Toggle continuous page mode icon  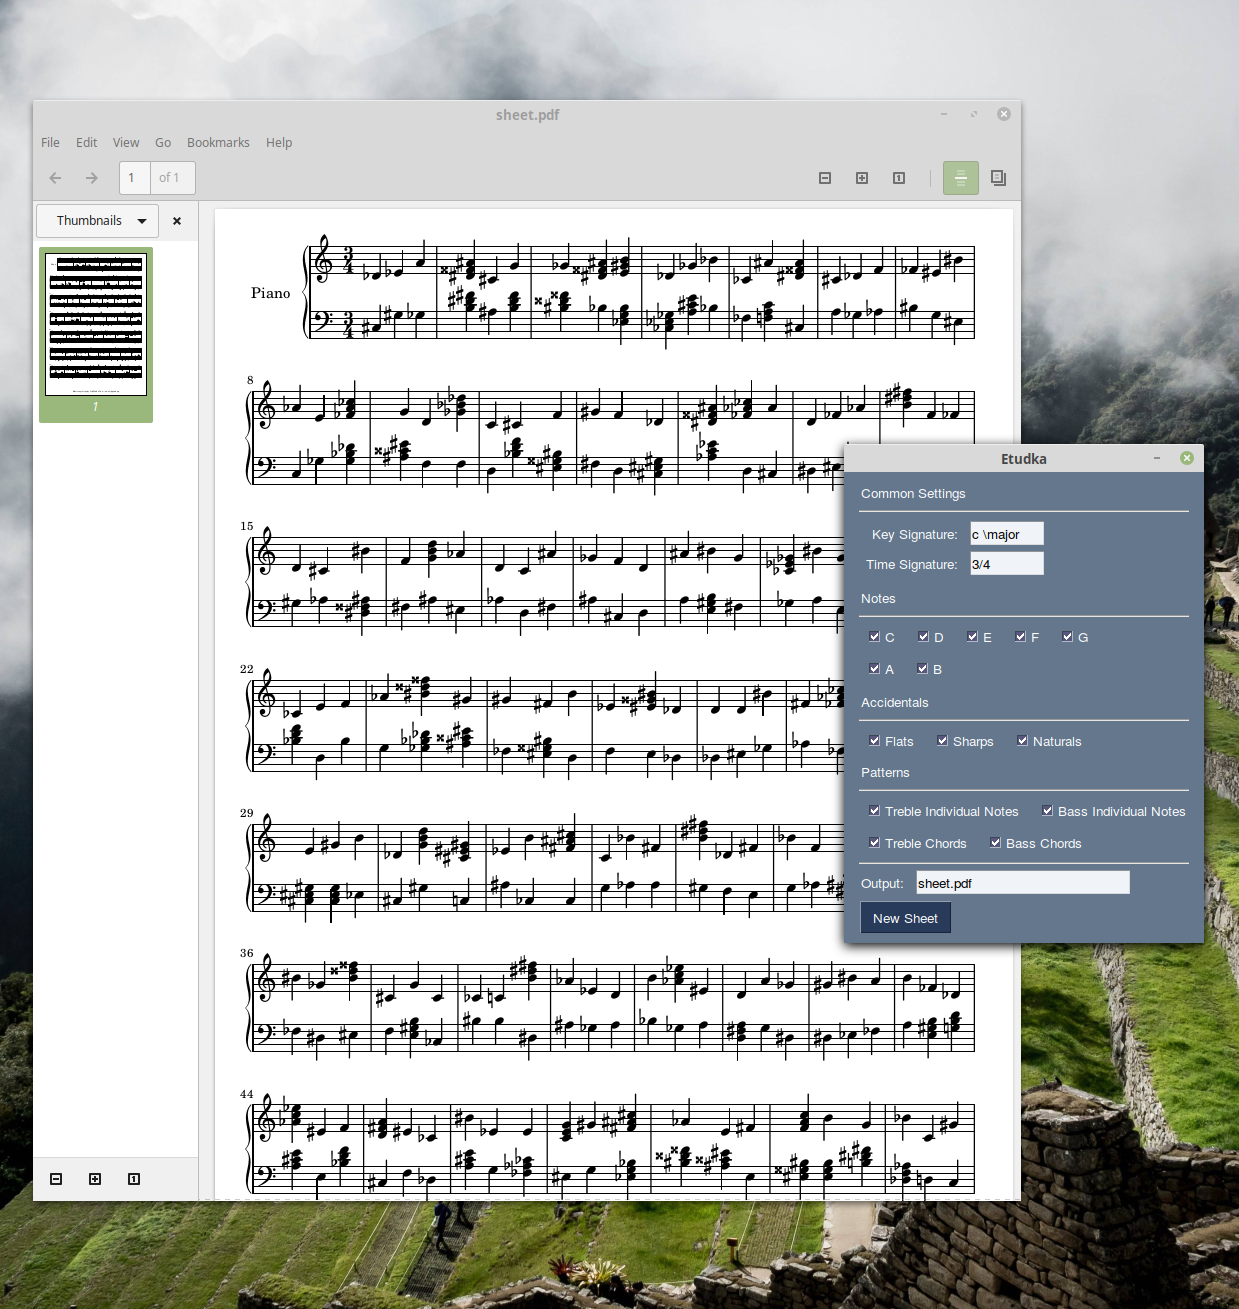960,178
